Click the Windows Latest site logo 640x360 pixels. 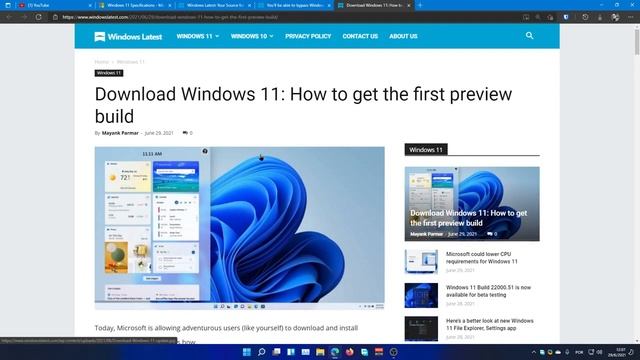click(x=128, y=36)
